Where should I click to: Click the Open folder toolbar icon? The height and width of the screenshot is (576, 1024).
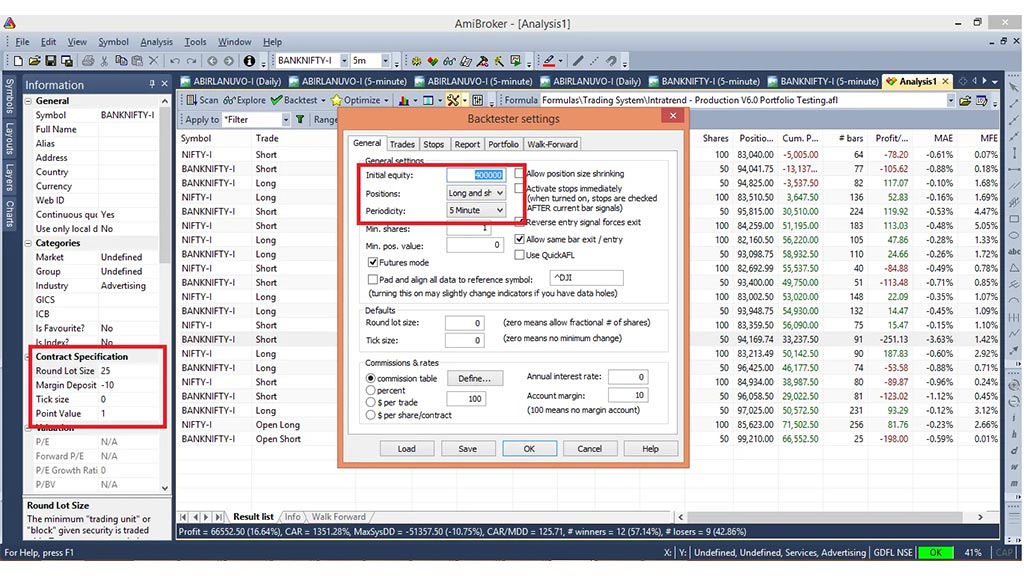[34, 61]
